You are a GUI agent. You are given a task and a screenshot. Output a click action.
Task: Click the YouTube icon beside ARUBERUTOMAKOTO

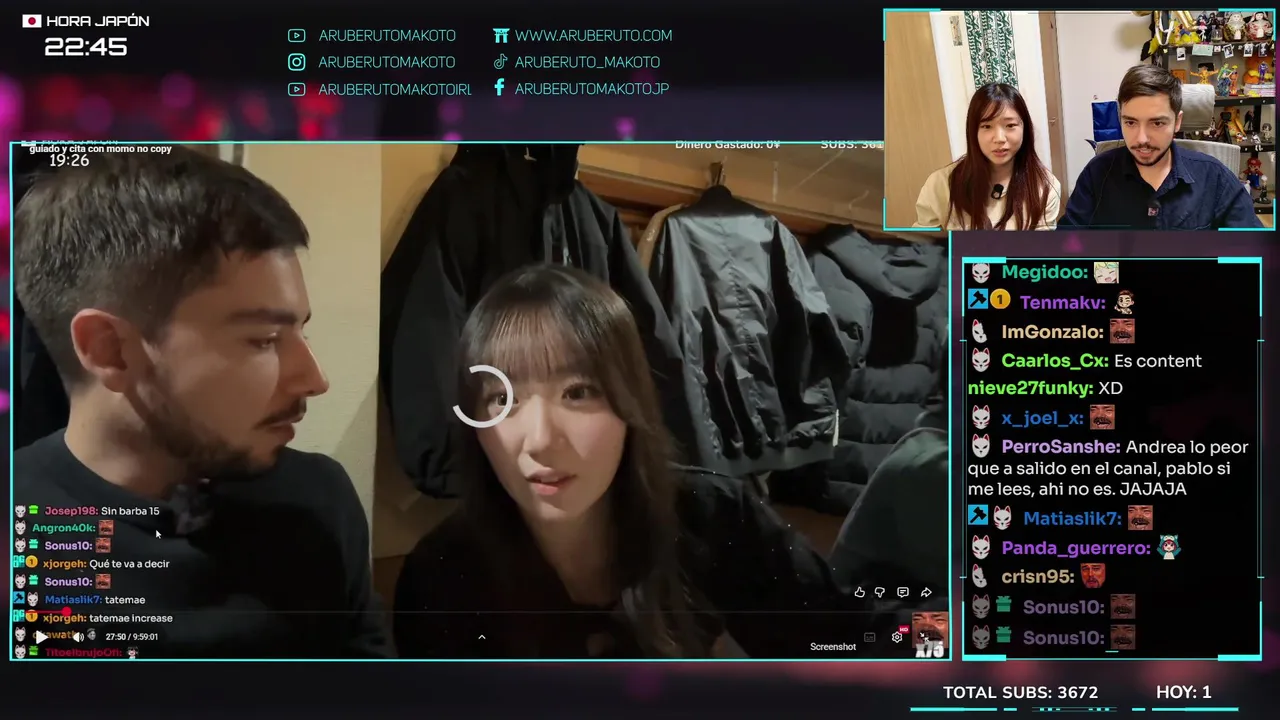[296, 35]
